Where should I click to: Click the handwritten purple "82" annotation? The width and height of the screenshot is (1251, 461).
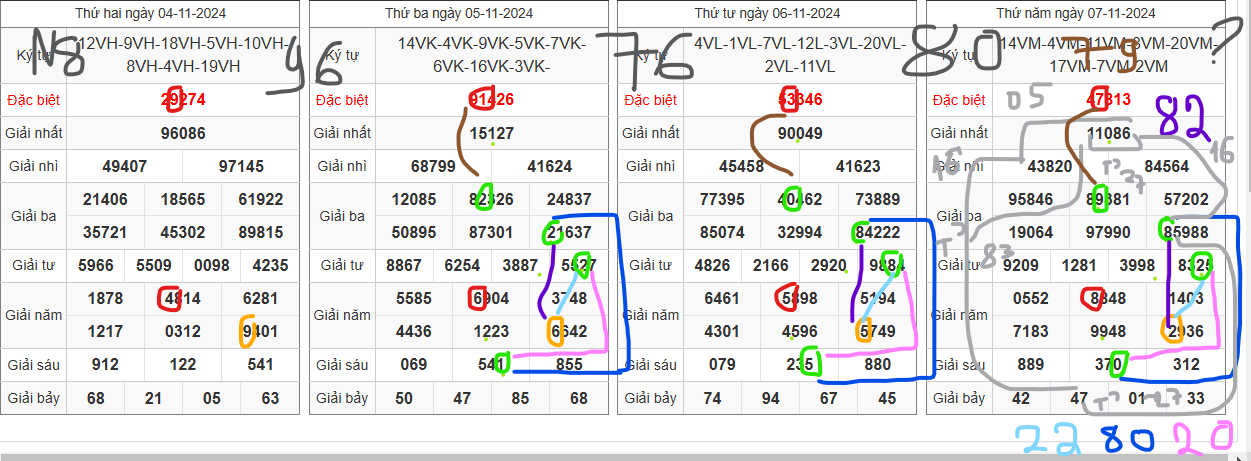(x=1183, y=117)
